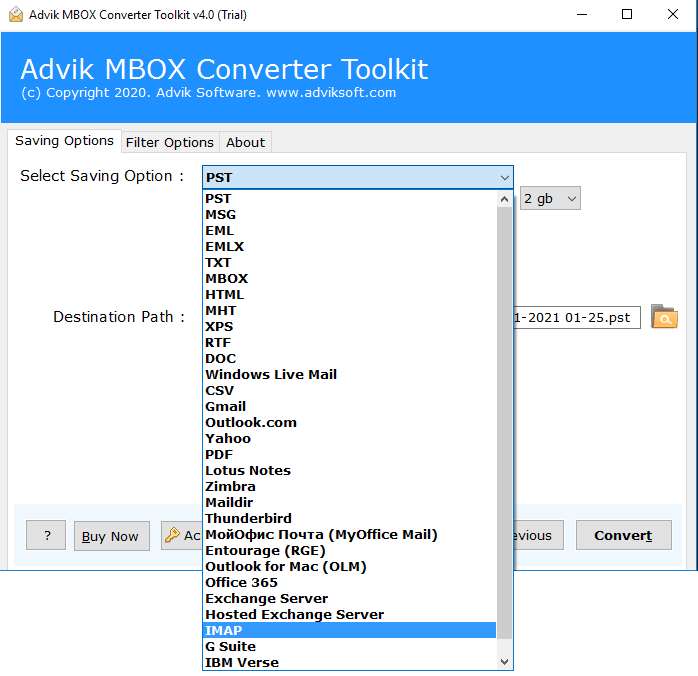Click the partially hidden Previous button
Viewport: 698px width, 676px height.
(x=538, y=535)
